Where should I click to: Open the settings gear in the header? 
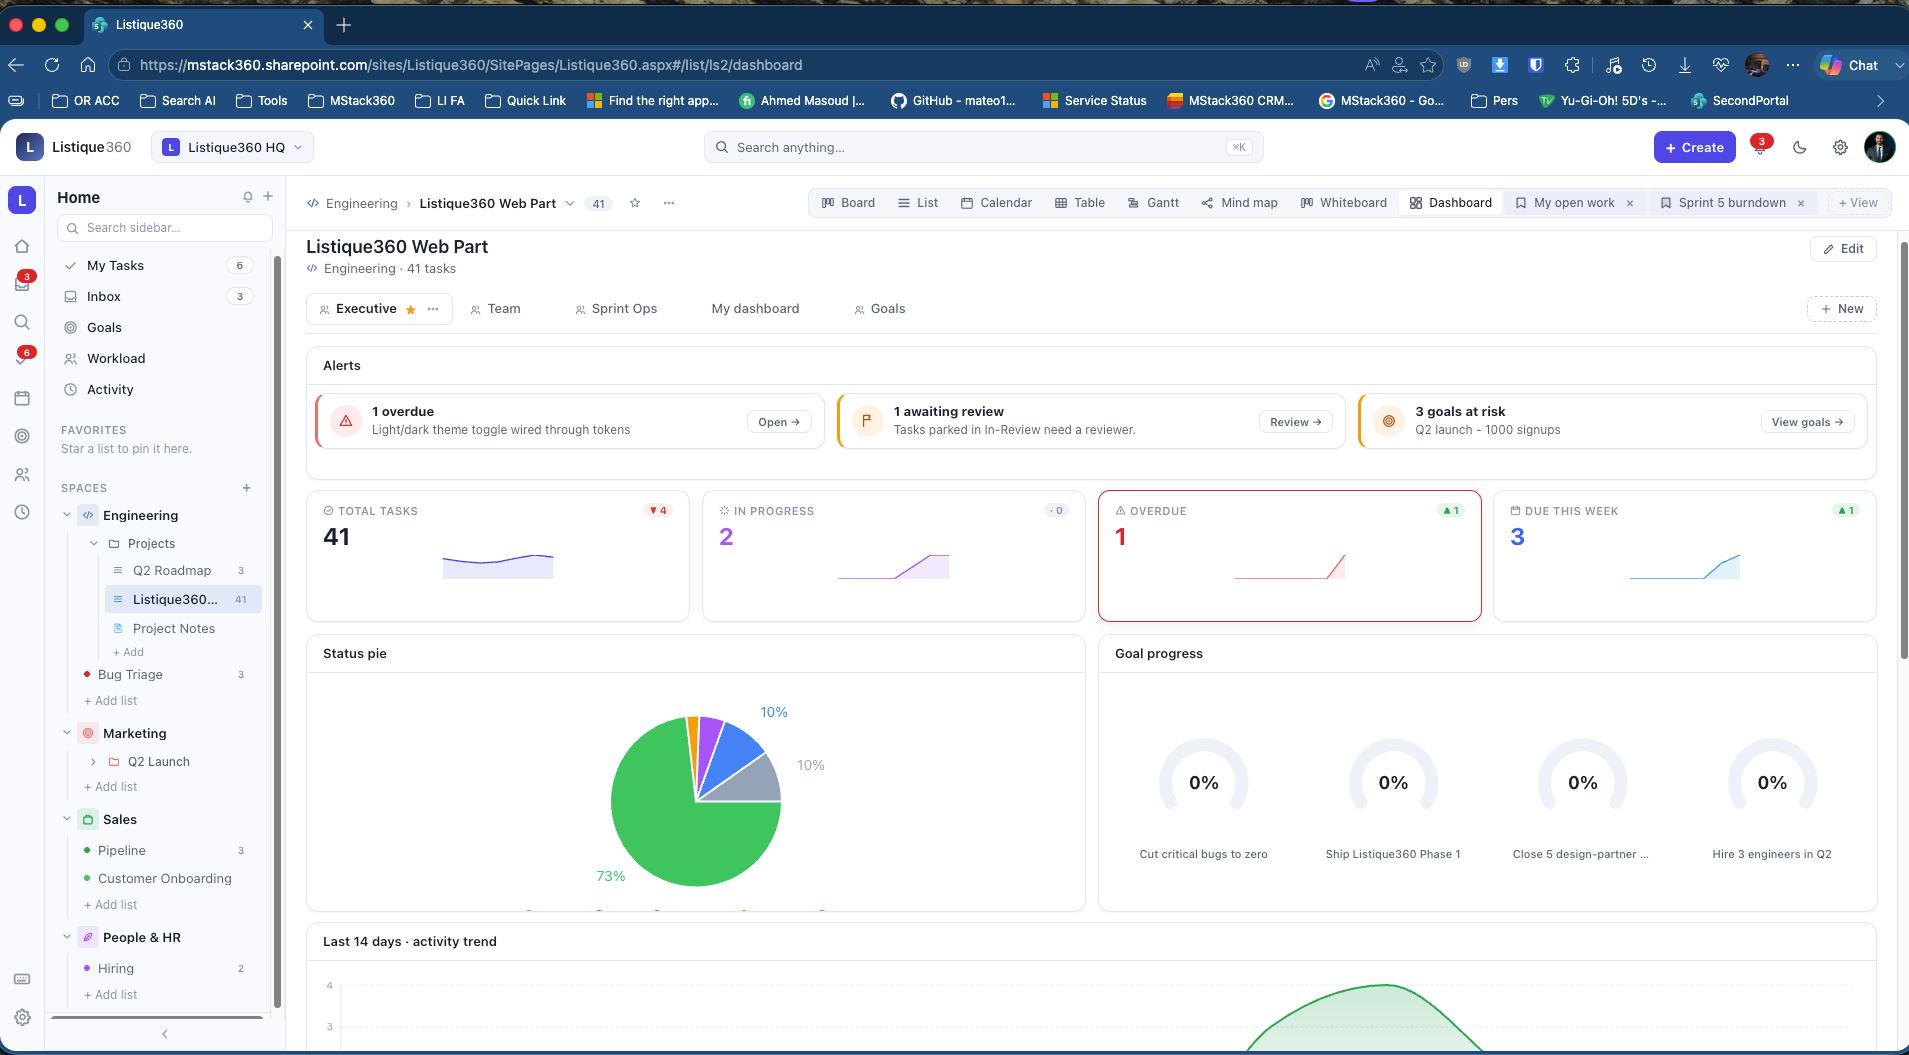click(1840, 147)
